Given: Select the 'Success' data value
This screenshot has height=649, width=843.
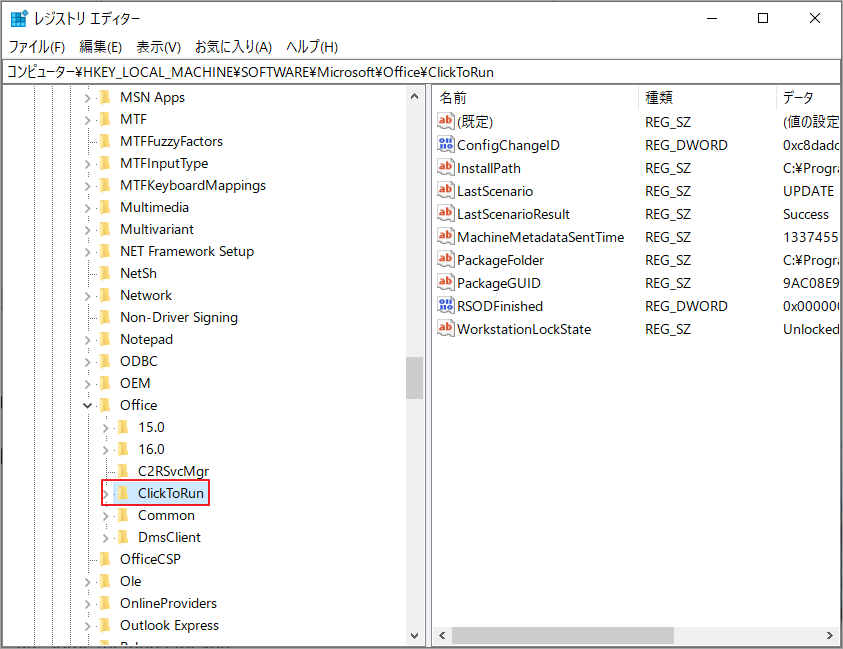Looking at the screenshot, I should 805,215.
